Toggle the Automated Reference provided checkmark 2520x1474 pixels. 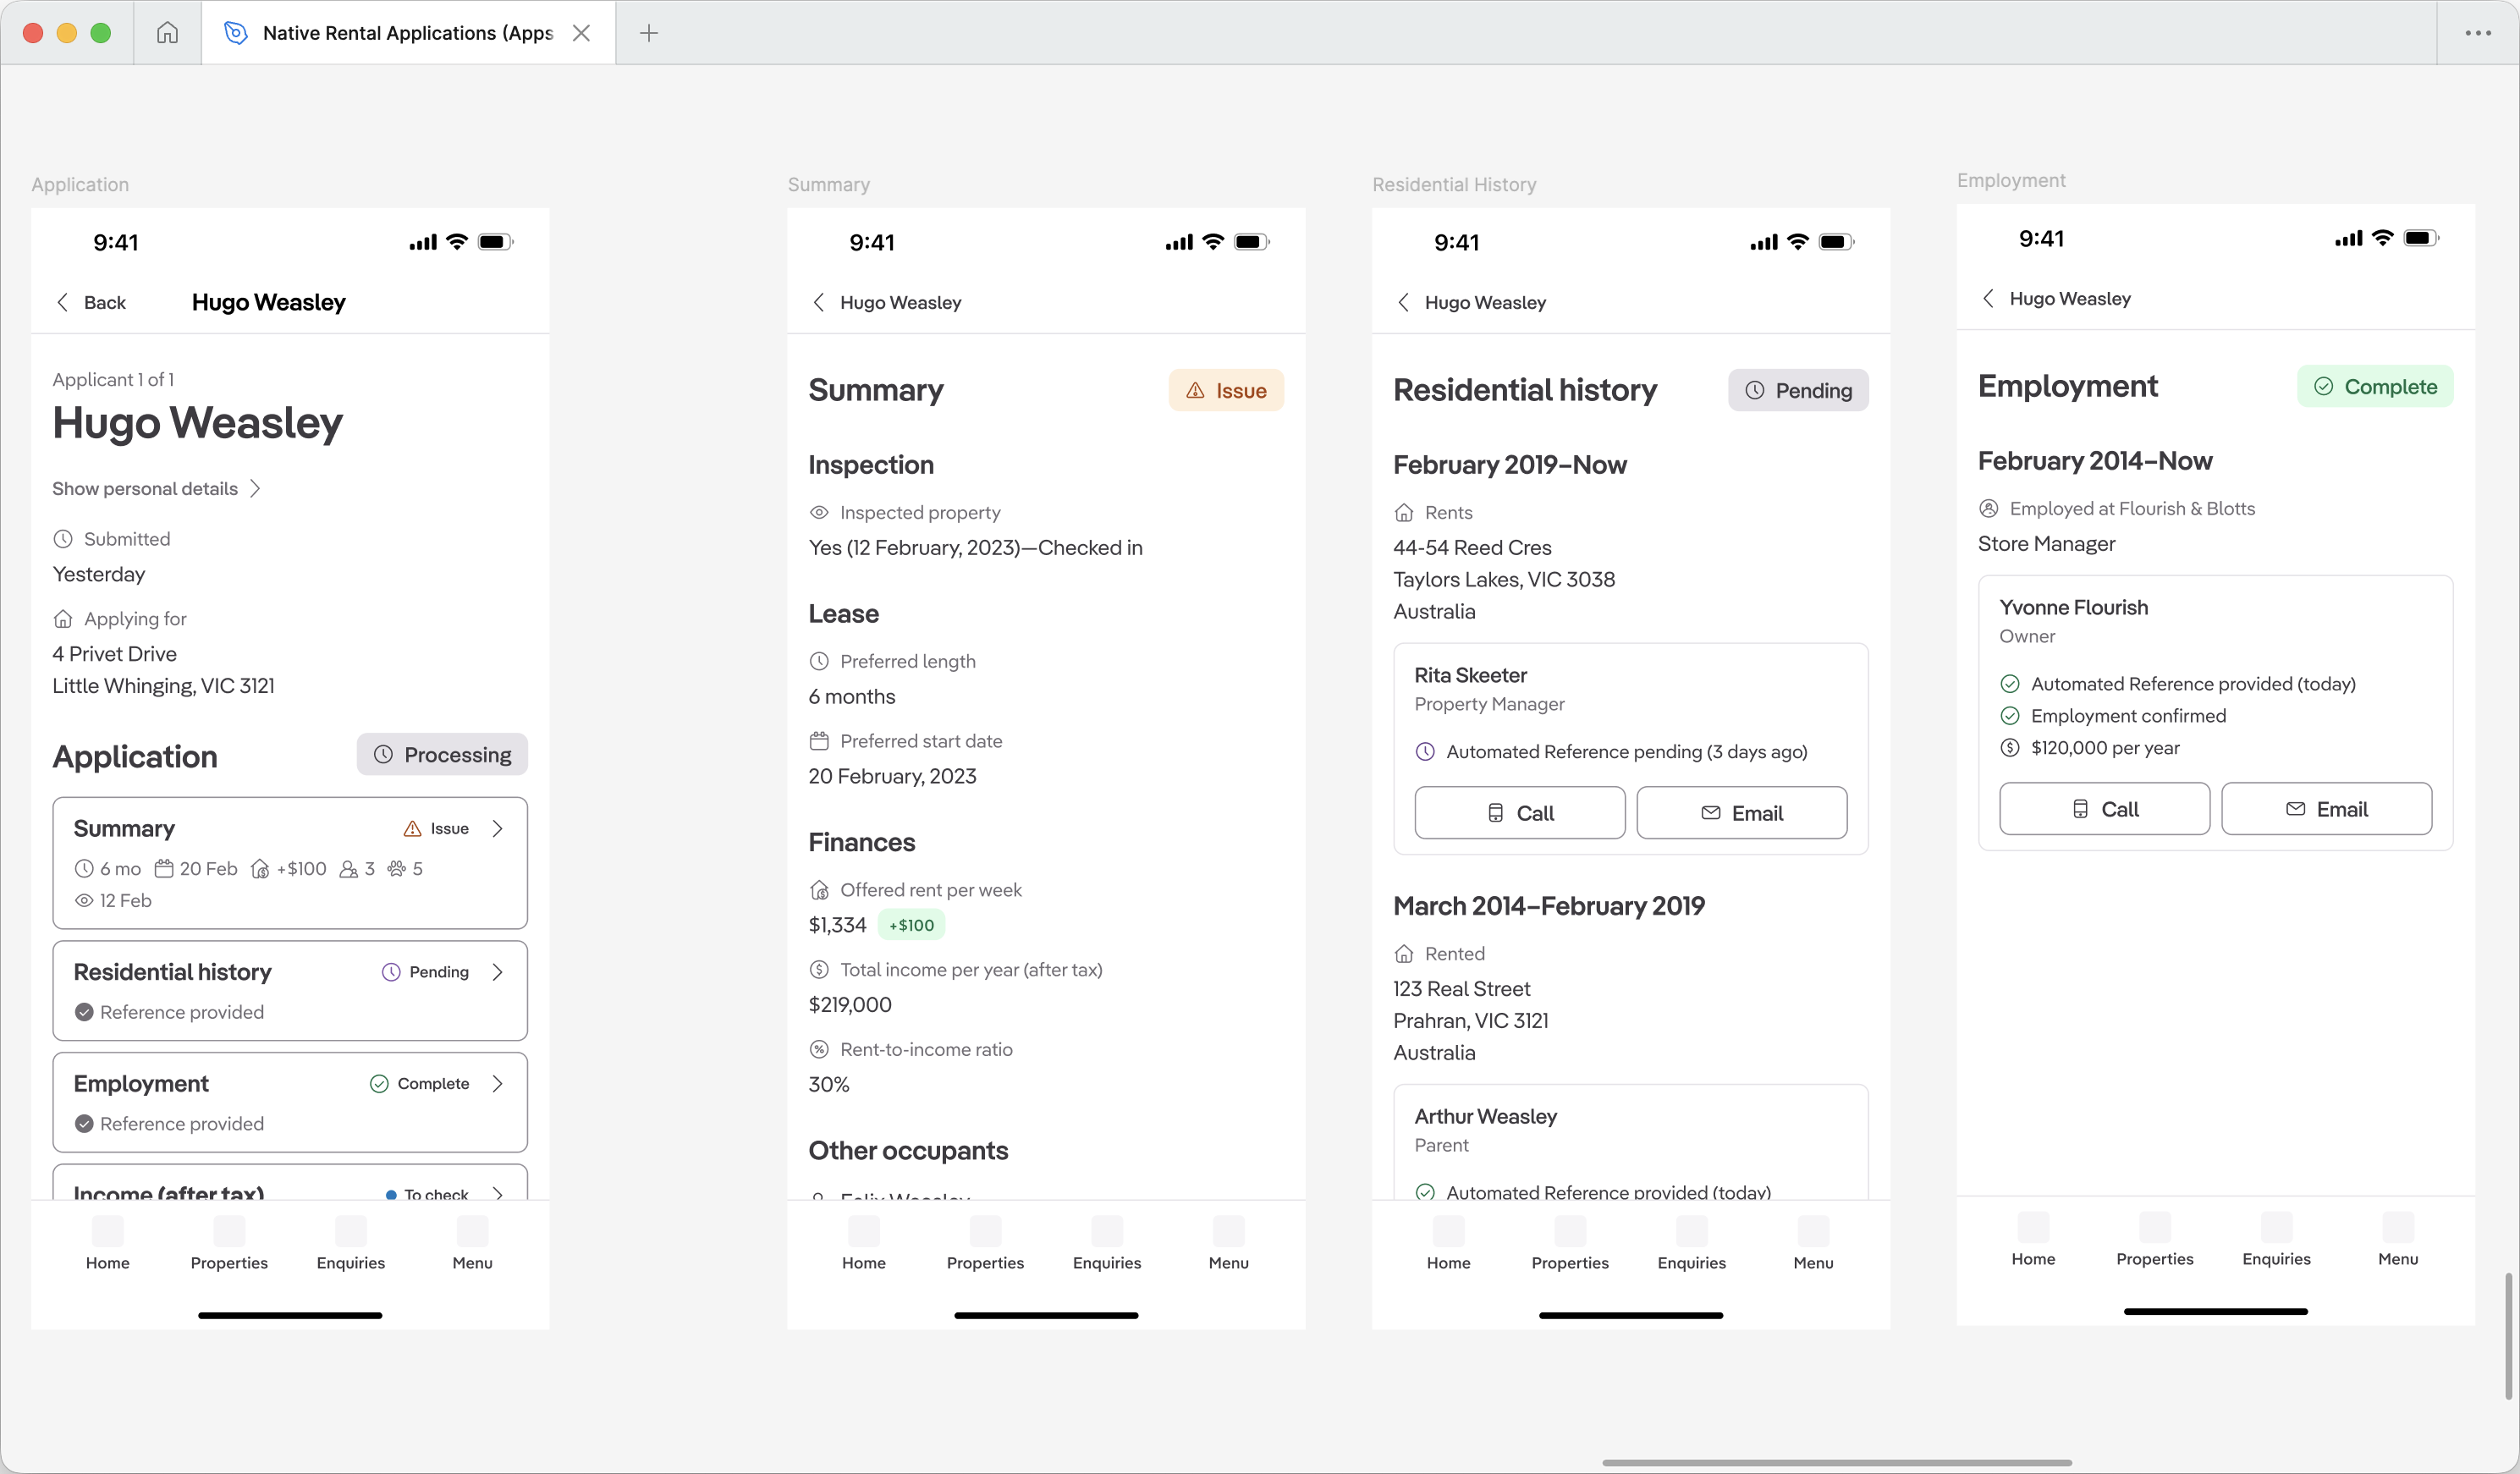[2011, 683]
